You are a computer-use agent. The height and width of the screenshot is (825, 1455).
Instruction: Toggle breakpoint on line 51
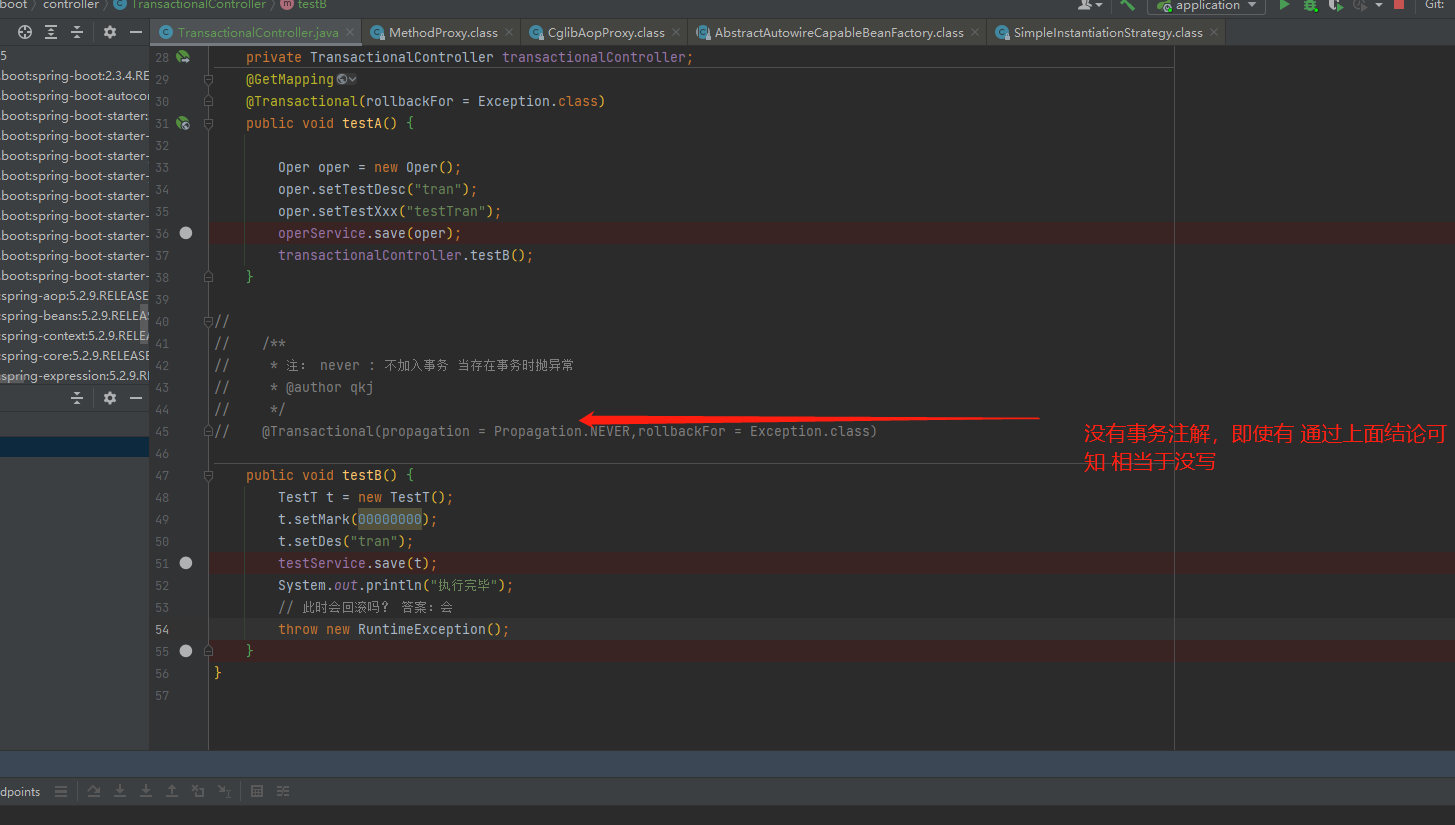185,563
